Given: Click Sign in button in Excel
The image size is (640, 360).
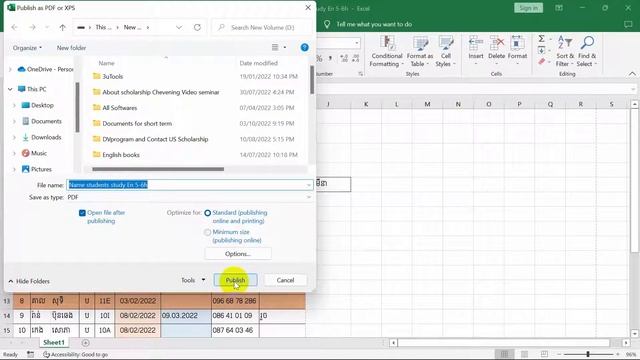Looking at the screenshot, I should tap(529, 8).
